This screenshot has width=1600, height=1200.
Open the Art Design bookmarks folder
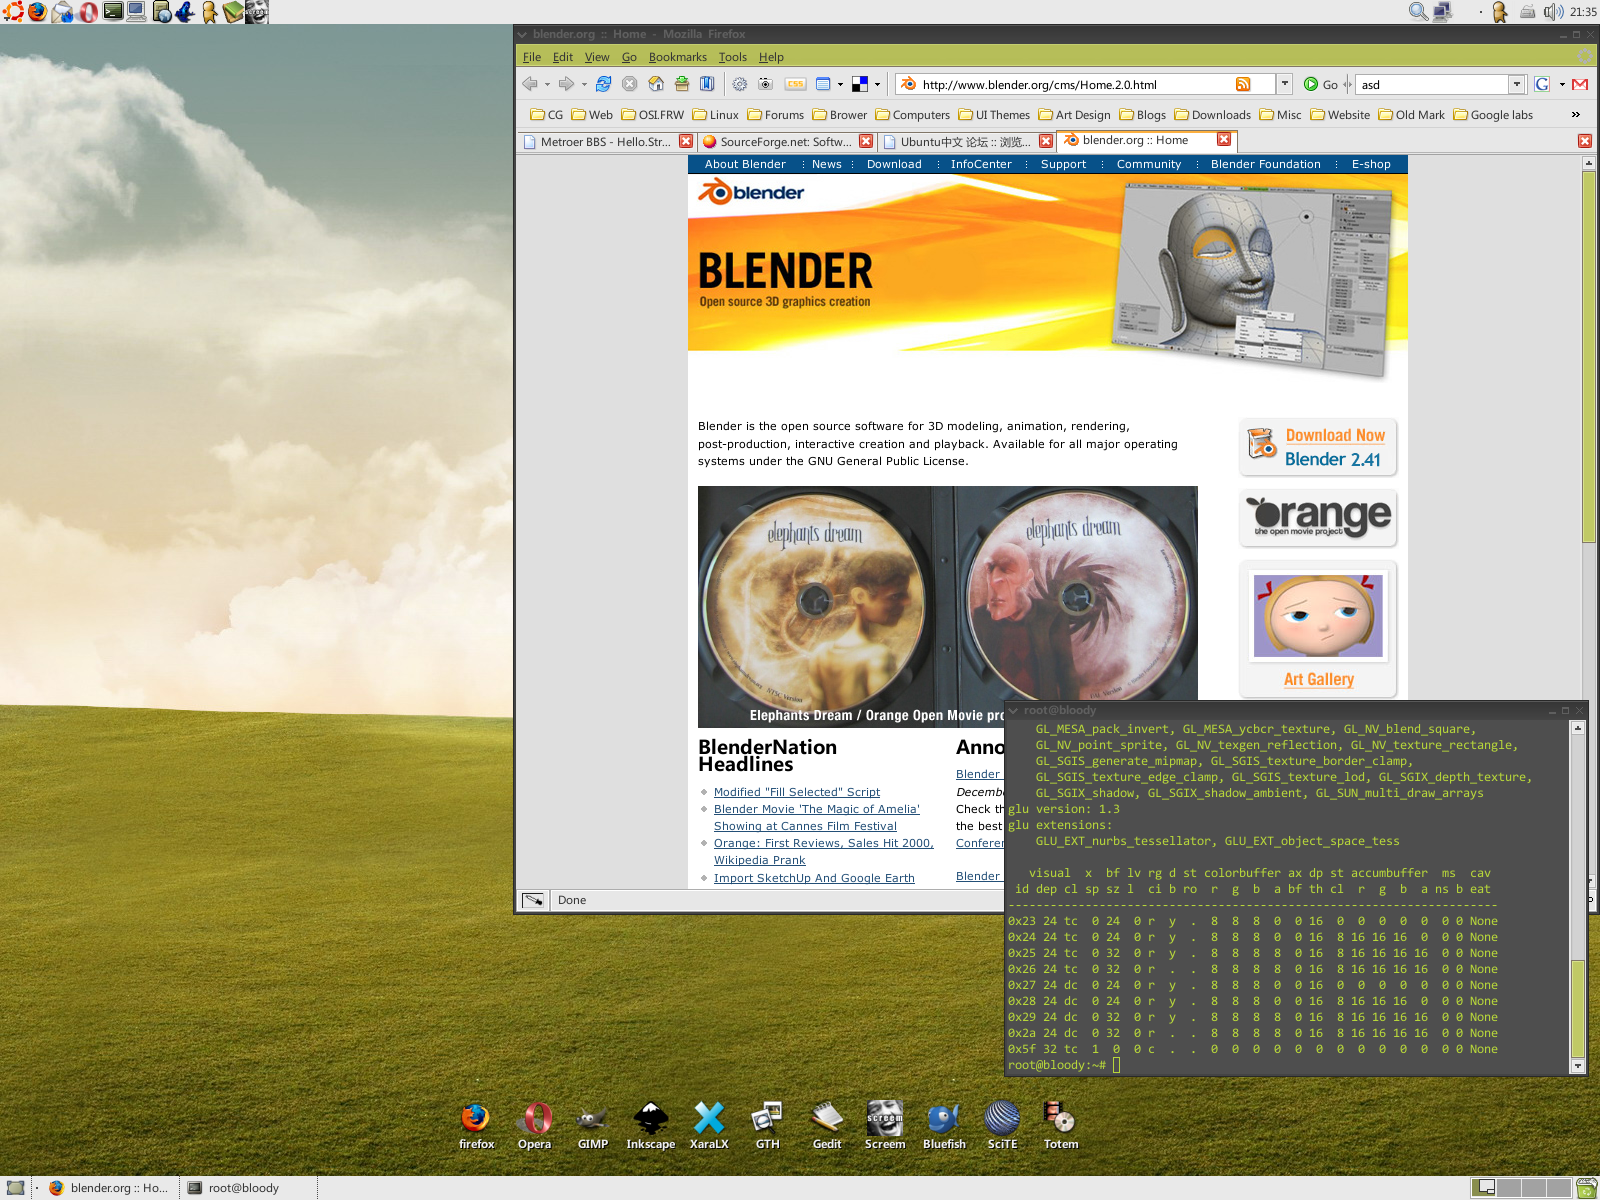(1075, 115)
